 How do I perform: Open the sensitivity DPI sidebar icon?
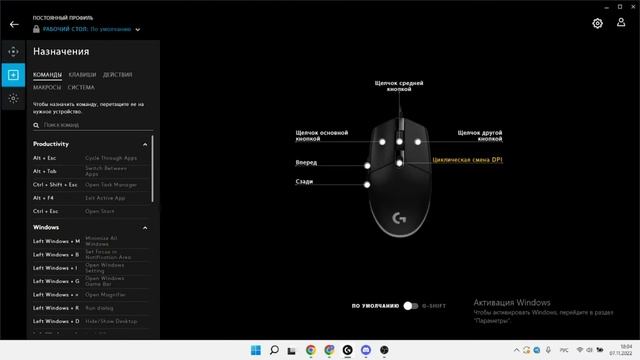(x=13, y=51)
